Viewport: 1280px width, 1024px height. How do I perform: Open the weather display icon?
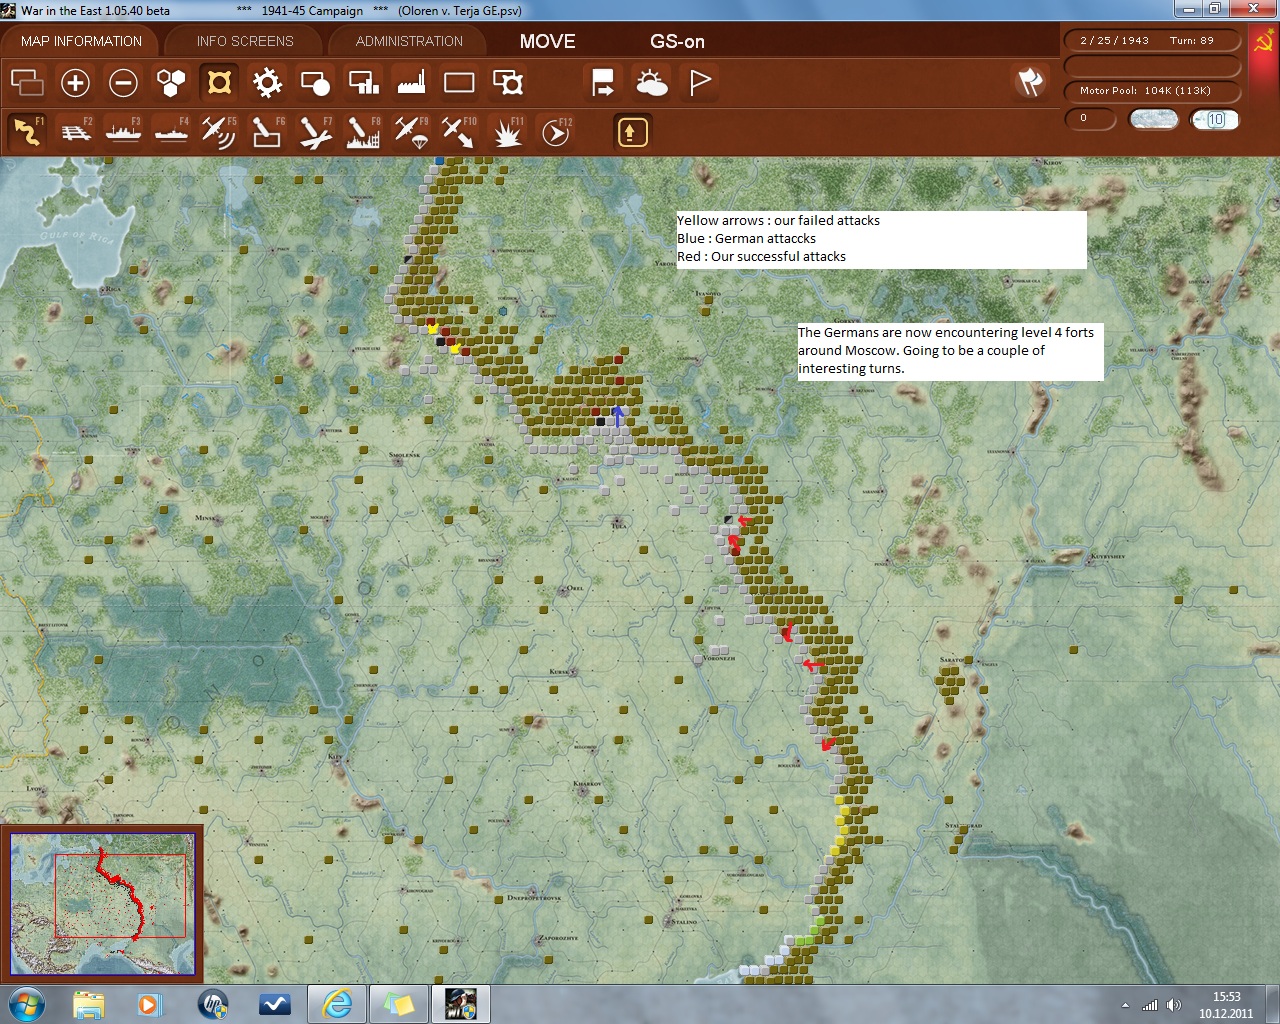tap(651, 83)
